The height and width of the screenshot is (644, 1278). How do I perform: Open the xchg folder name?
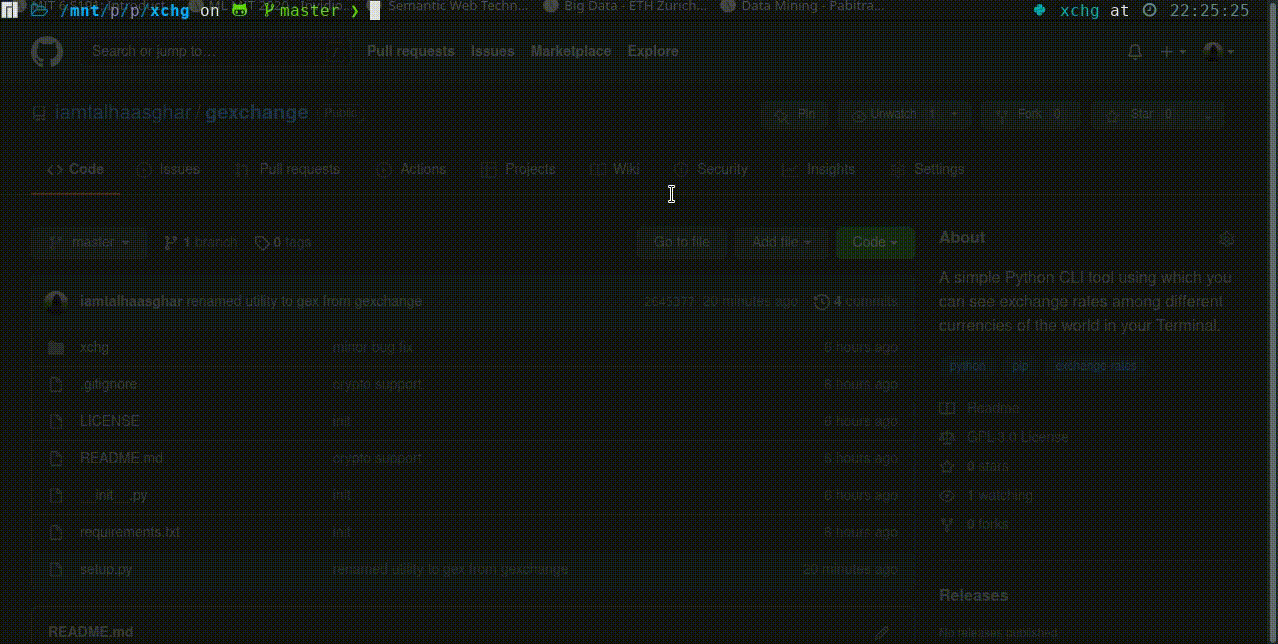coord(94,348)
